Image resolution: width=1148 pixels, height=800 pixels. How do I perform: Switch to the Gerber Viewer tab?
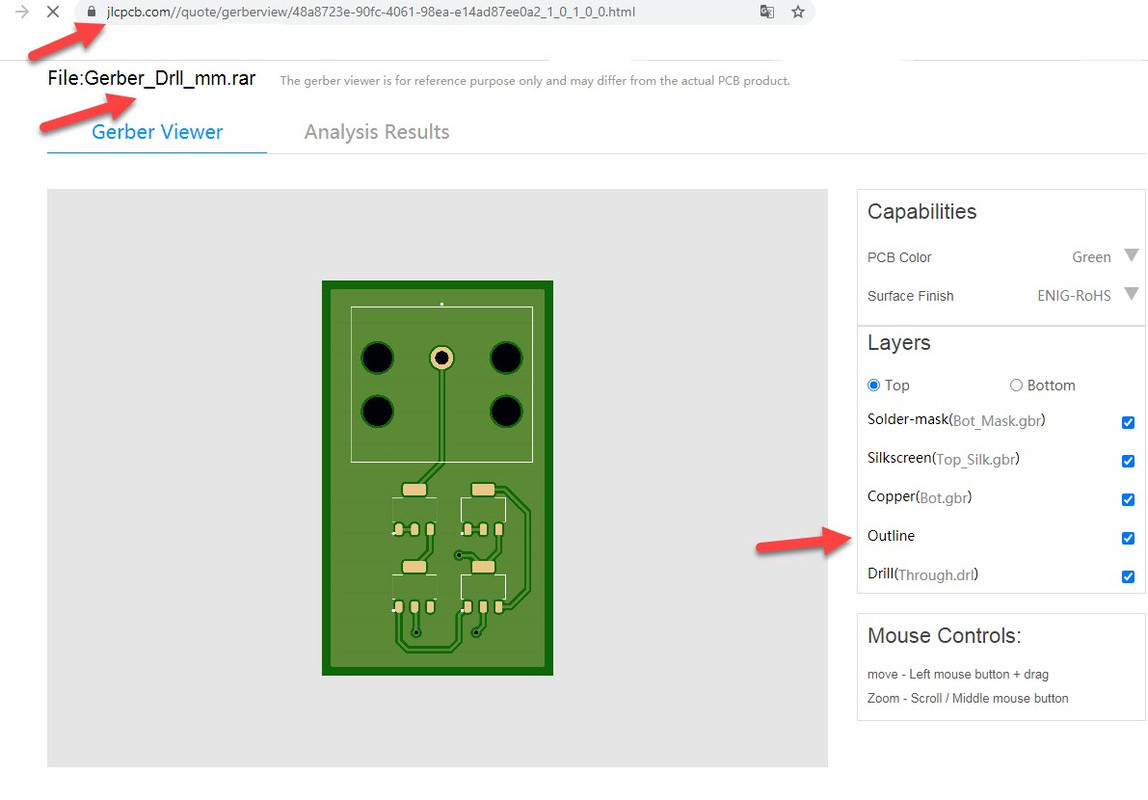(x=157, y=132)
